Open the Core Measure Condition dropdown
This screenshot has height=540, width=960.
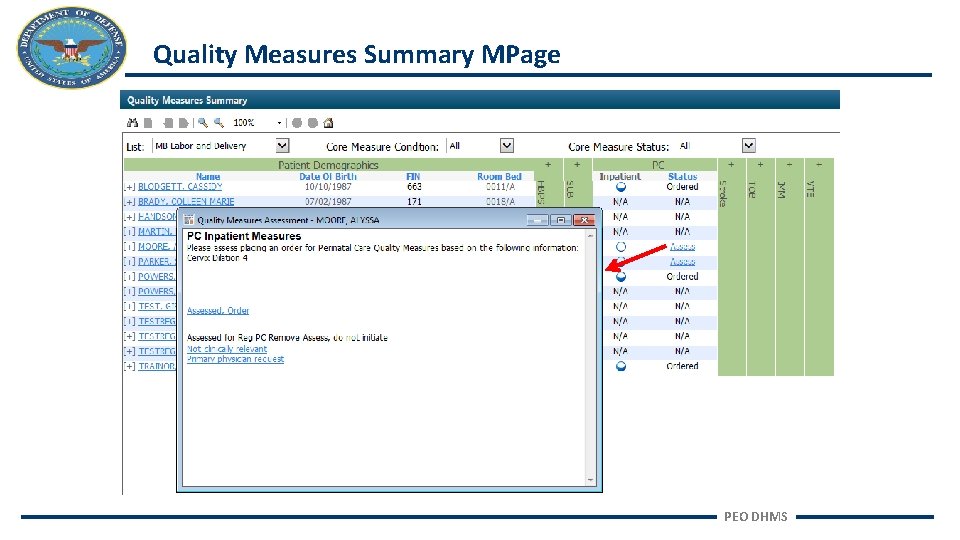(x=506, y=146)
